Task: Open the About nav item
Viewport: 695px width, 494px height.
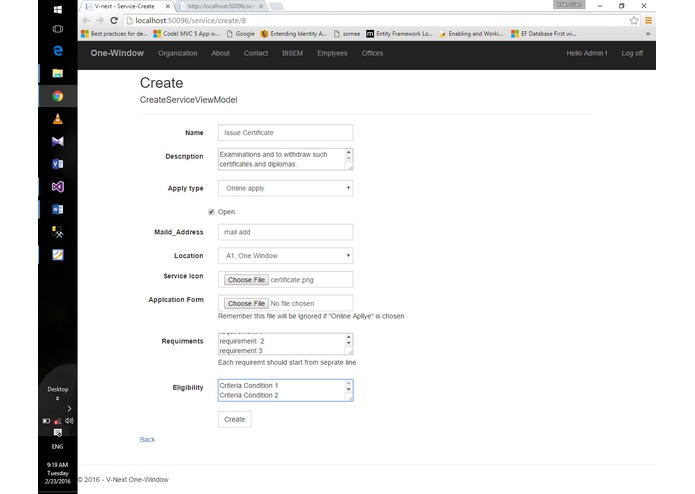Action: [220, 53]
